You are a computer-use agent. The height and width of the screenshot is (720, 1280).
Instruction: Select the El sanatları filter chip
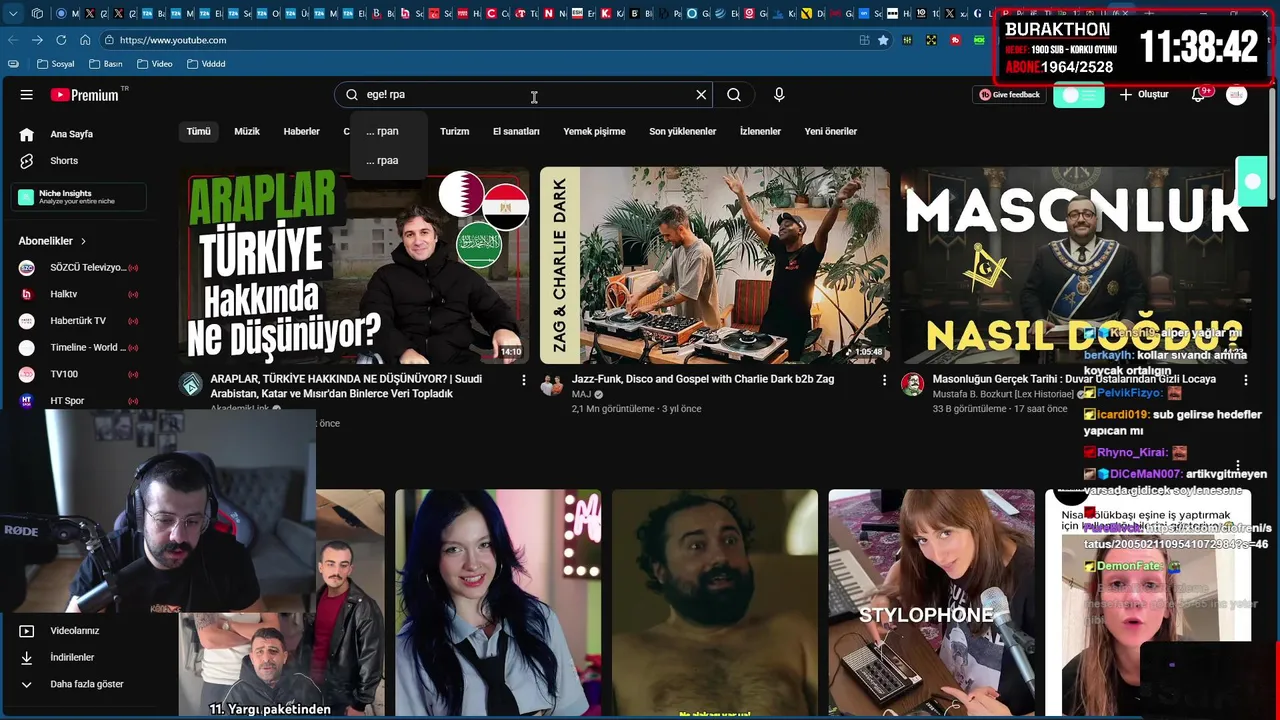[516, 131]
